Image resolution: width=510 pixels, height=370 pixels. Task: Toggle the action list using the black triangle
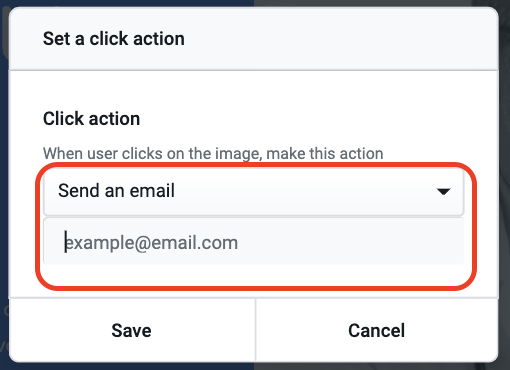[444, 192]
